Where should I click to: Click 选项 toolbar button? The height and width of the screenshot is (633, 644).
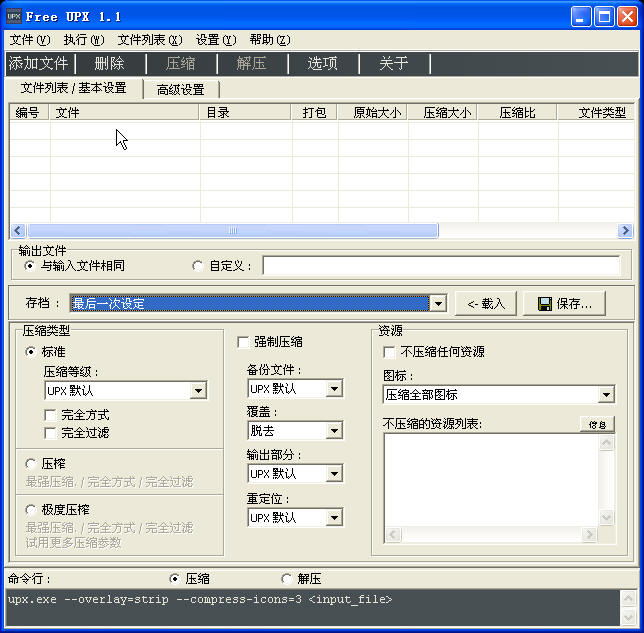point(323,64)
